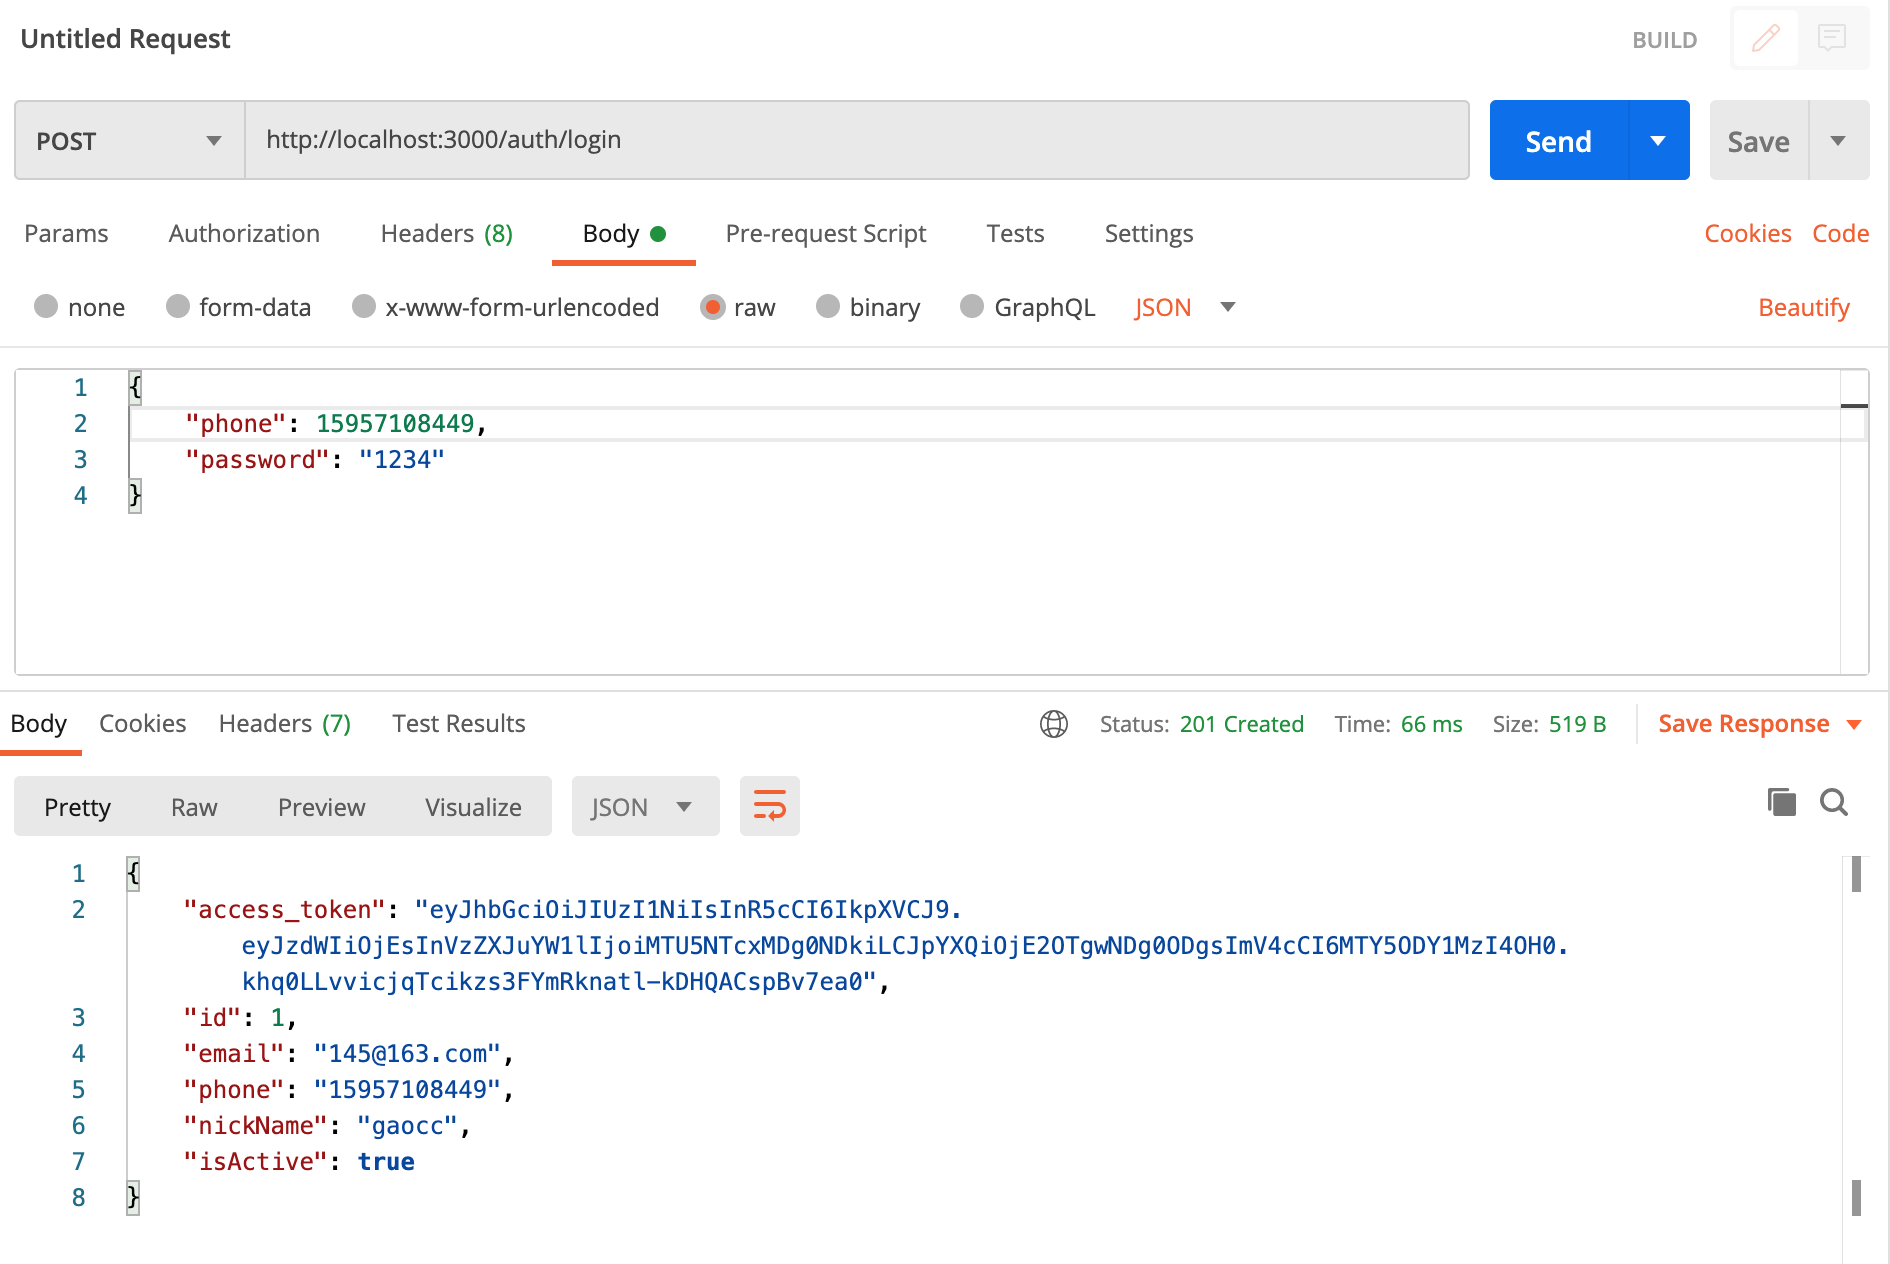Viewport: 1890px width, 1264px height.
Task: Click the password value "1234"
Action: point(401,459)
